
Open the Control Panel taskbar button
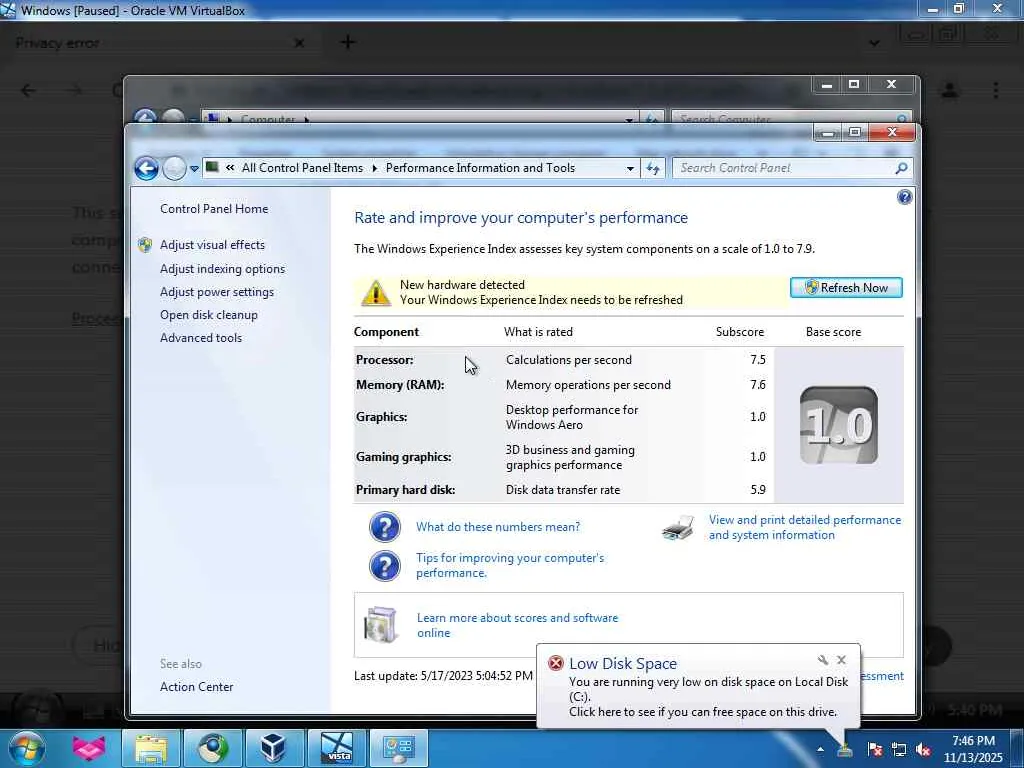pyautogui.click(x=399, y=748)
